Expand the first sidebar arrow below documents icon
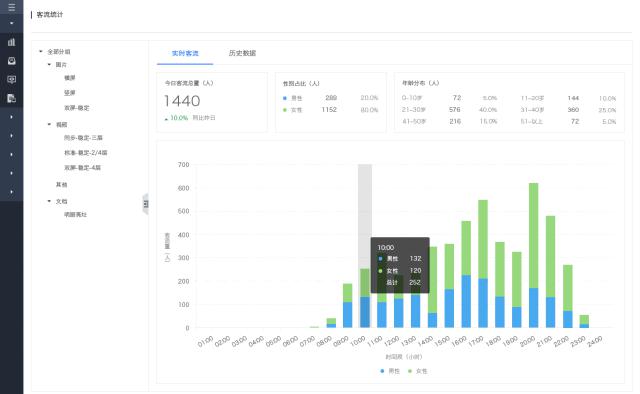Image resolution: width=640 pixels, height=394 pixels. 11,117
